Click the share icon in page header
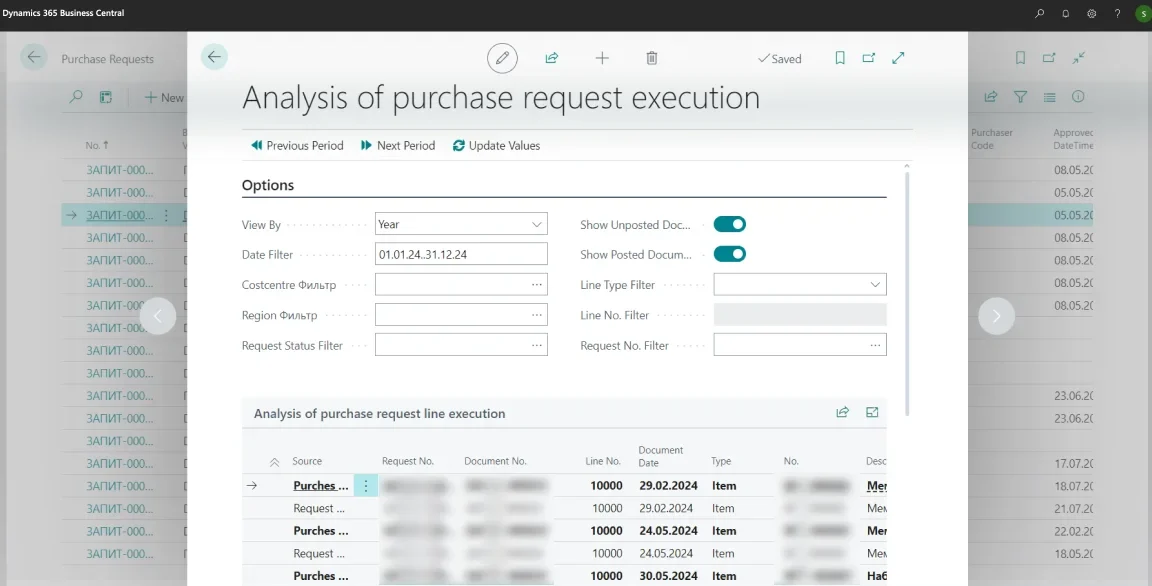Image resolution: width=1152 pixels, height=586 pixels. click(551, 58)
